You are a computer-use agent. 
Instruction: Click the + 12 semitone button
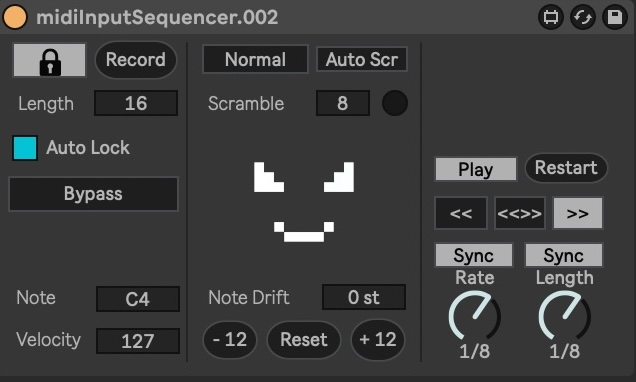tap(378, 339)
